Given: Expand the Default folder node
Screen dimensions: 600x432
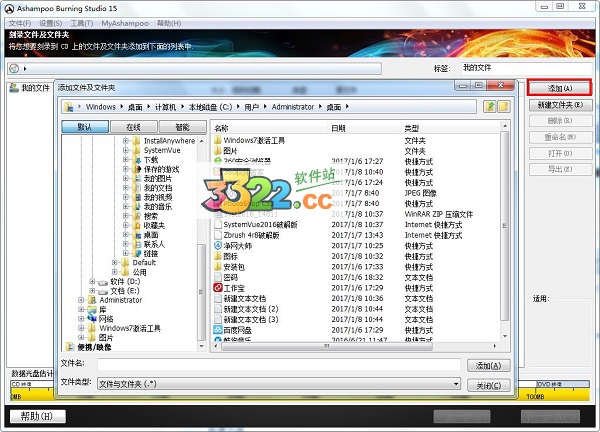Looking at the screenshot, I should coord(114,262).
